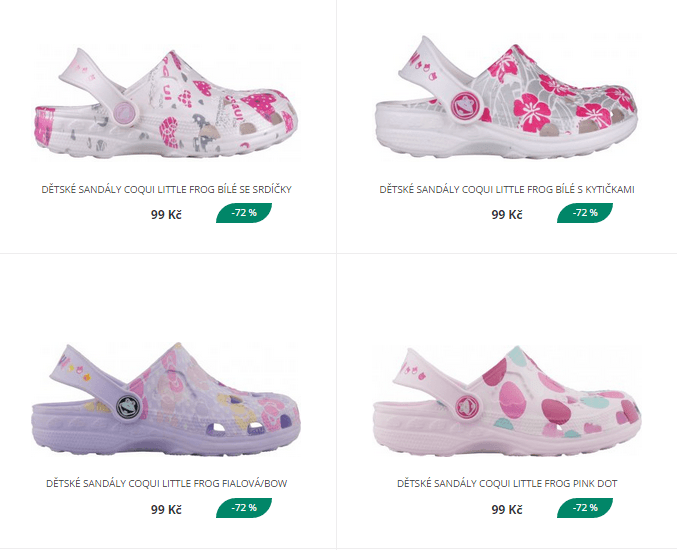Click 99 Kč price of hearts sandal

166,215
